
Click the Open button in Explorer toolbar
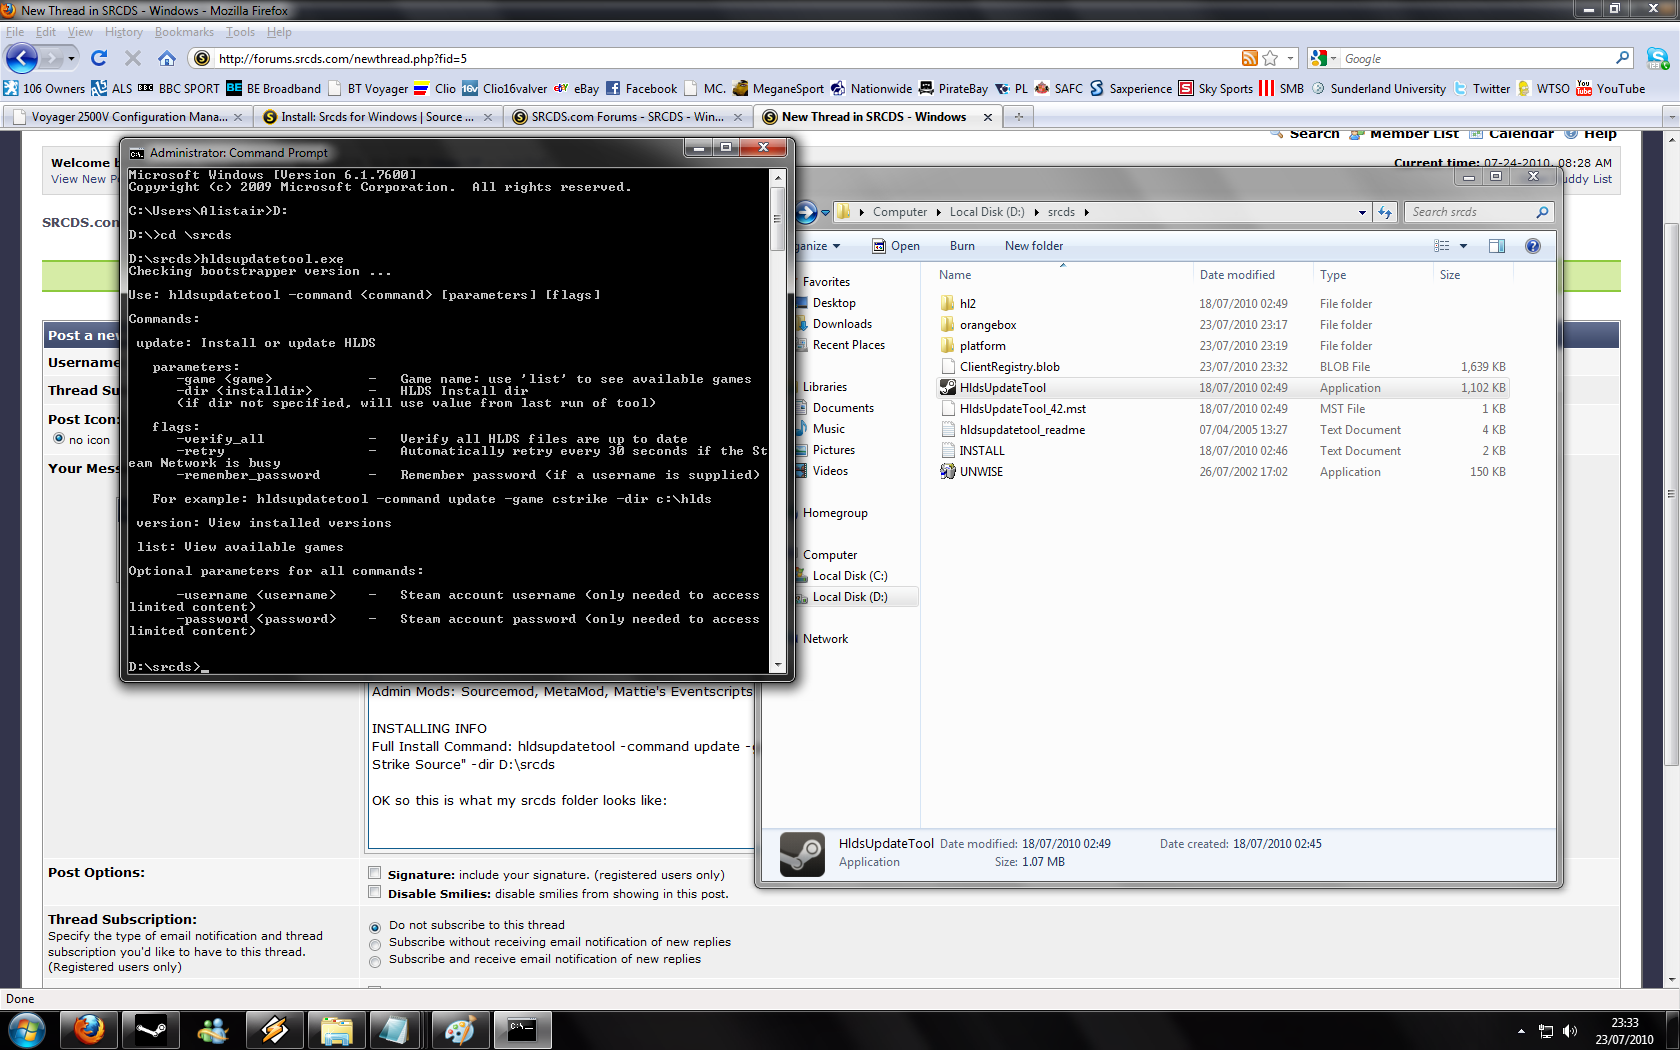tap(896, 246)
